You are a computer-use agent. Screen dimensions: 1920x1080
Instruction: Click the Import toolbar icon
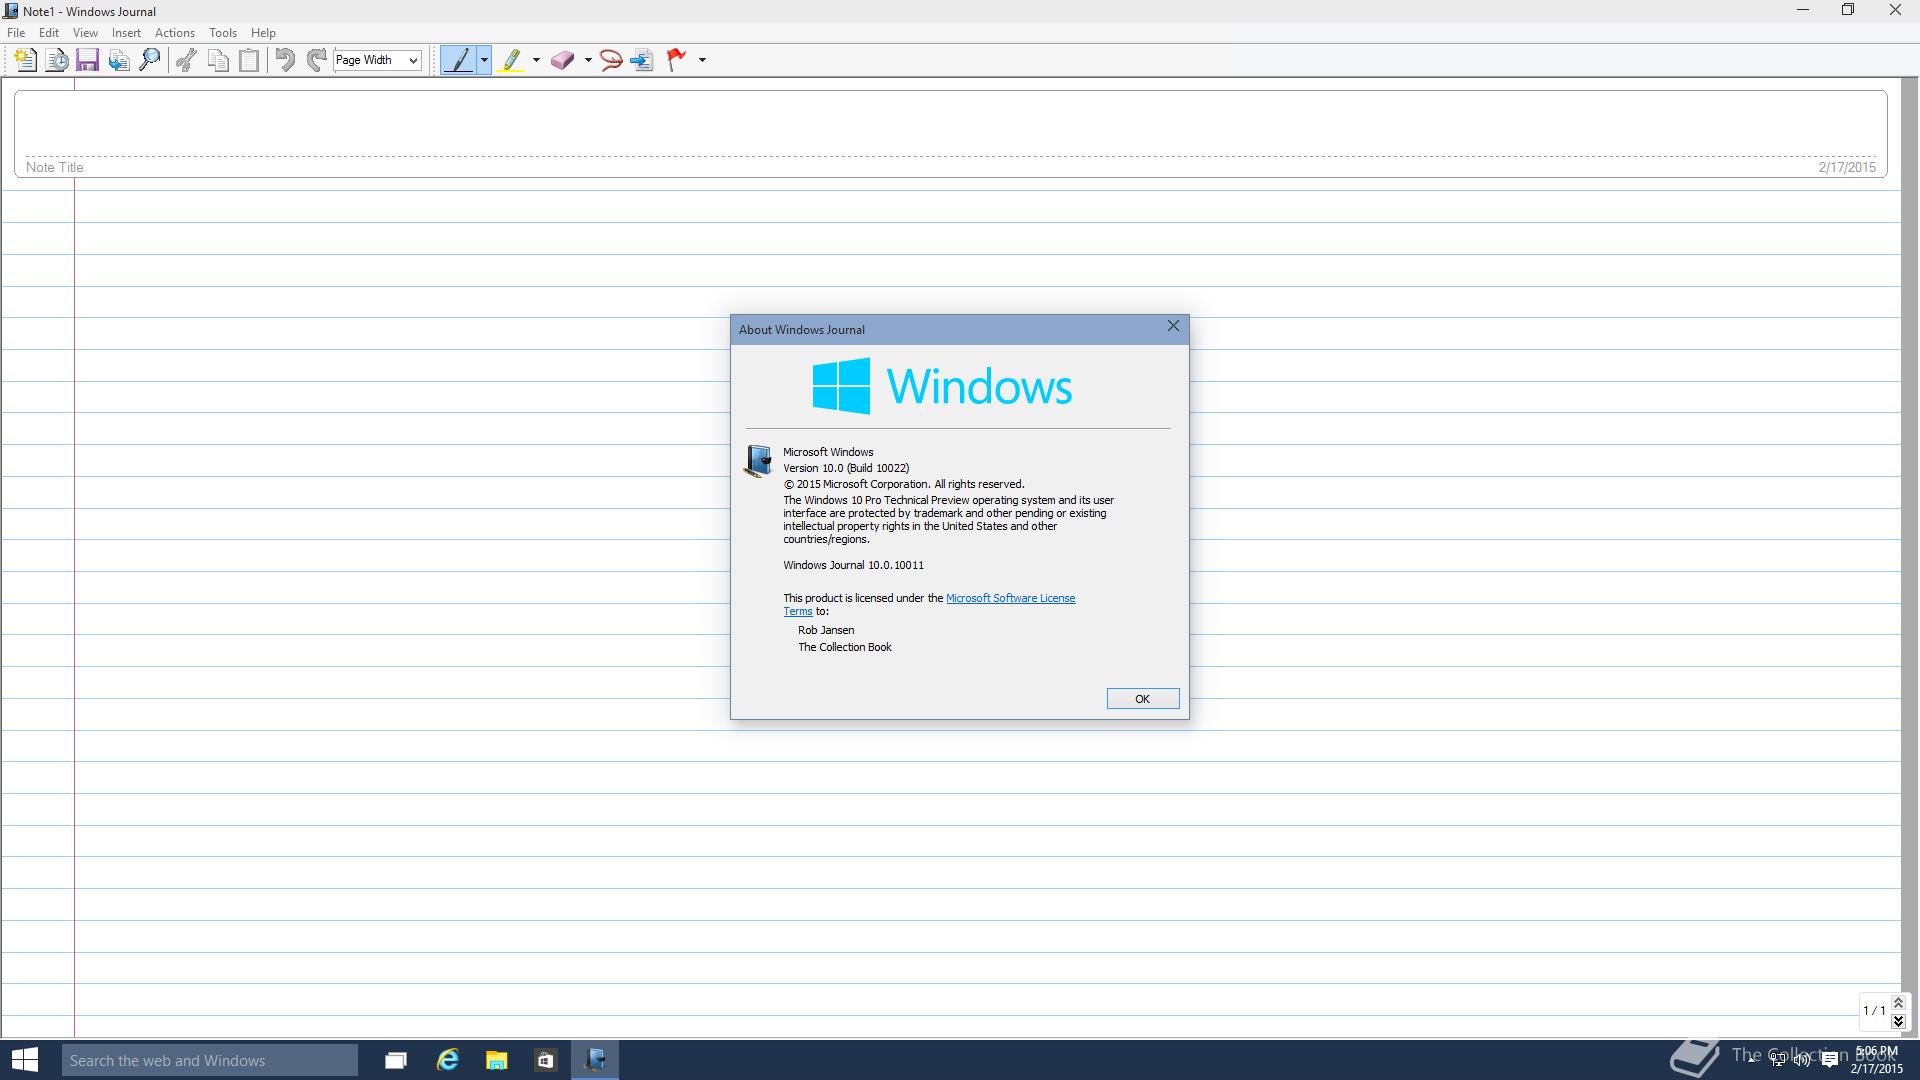[x=119, y=60]
